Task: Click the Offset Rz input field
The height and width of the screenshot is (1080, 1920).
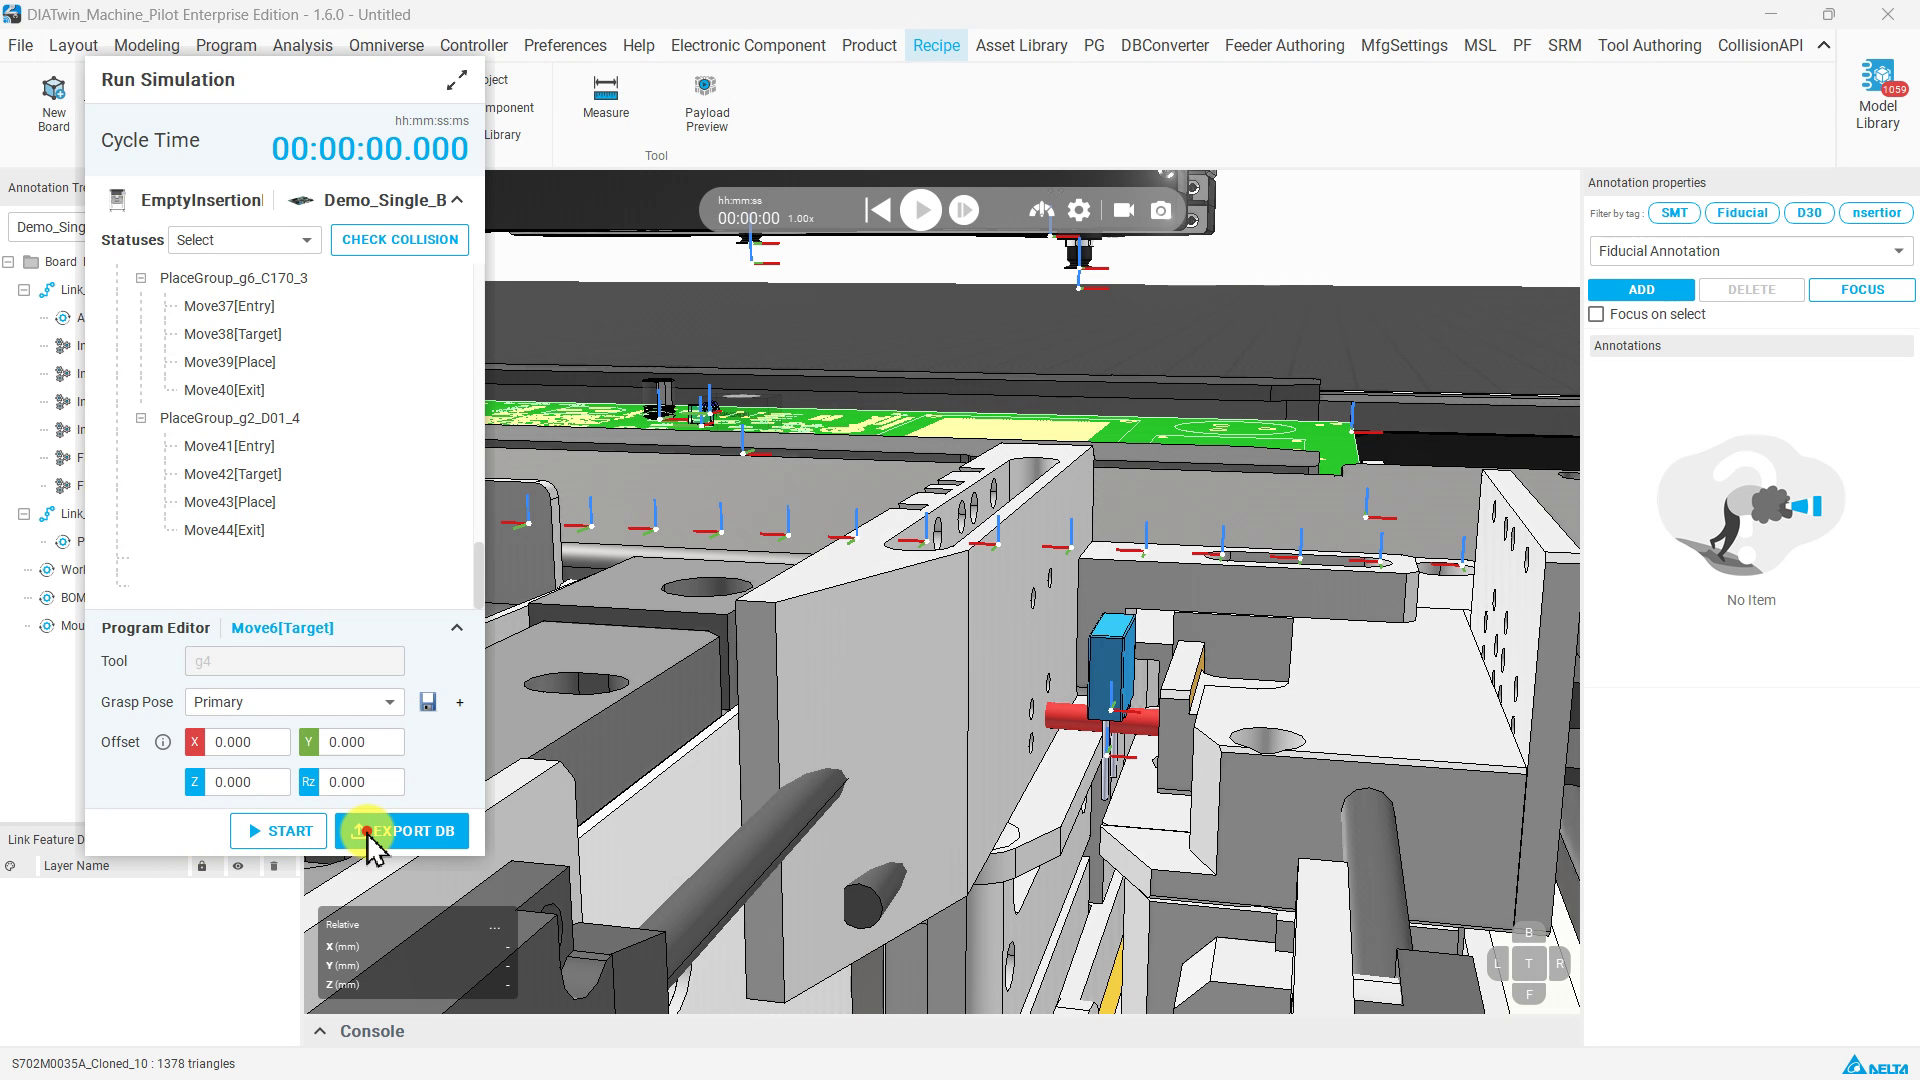Action: [362, 782]
